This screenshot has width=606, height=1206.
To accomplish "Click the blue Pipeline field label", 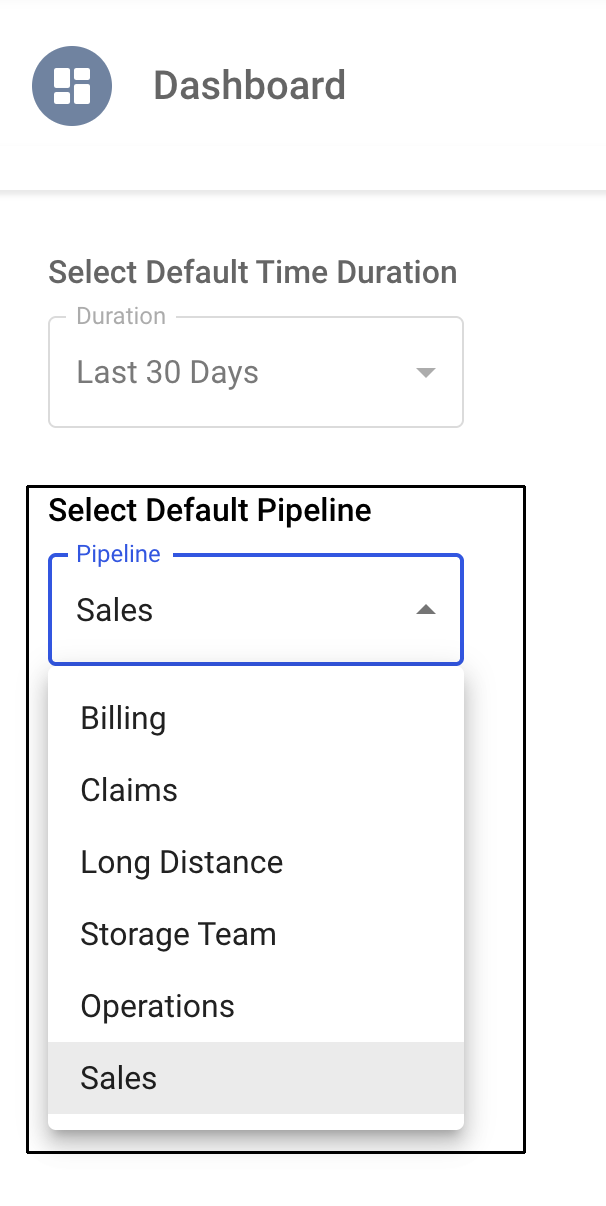I will (119, 554).
